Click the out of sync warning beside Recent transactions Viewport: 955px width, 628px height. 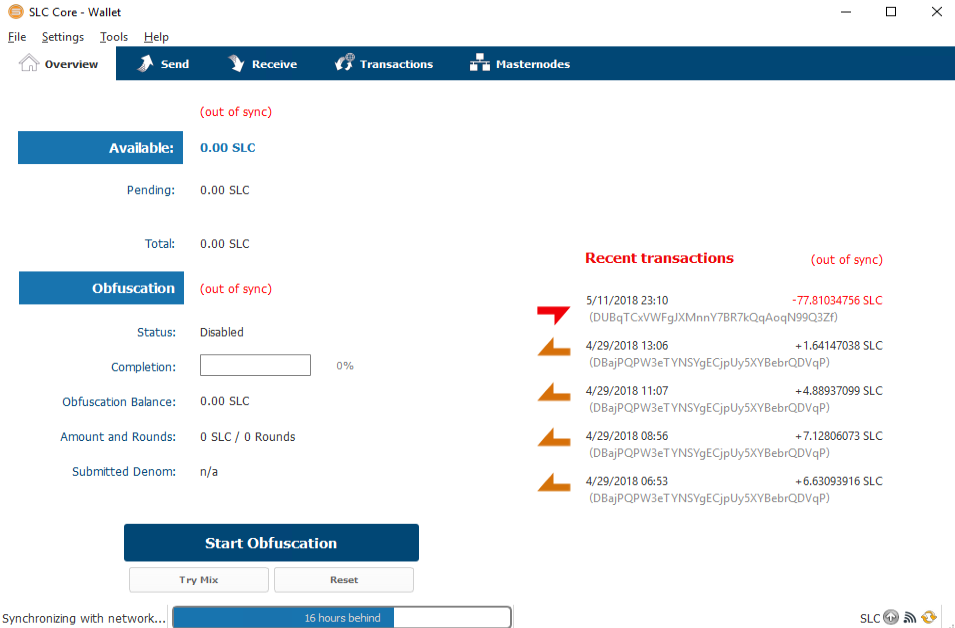(847, 259)
